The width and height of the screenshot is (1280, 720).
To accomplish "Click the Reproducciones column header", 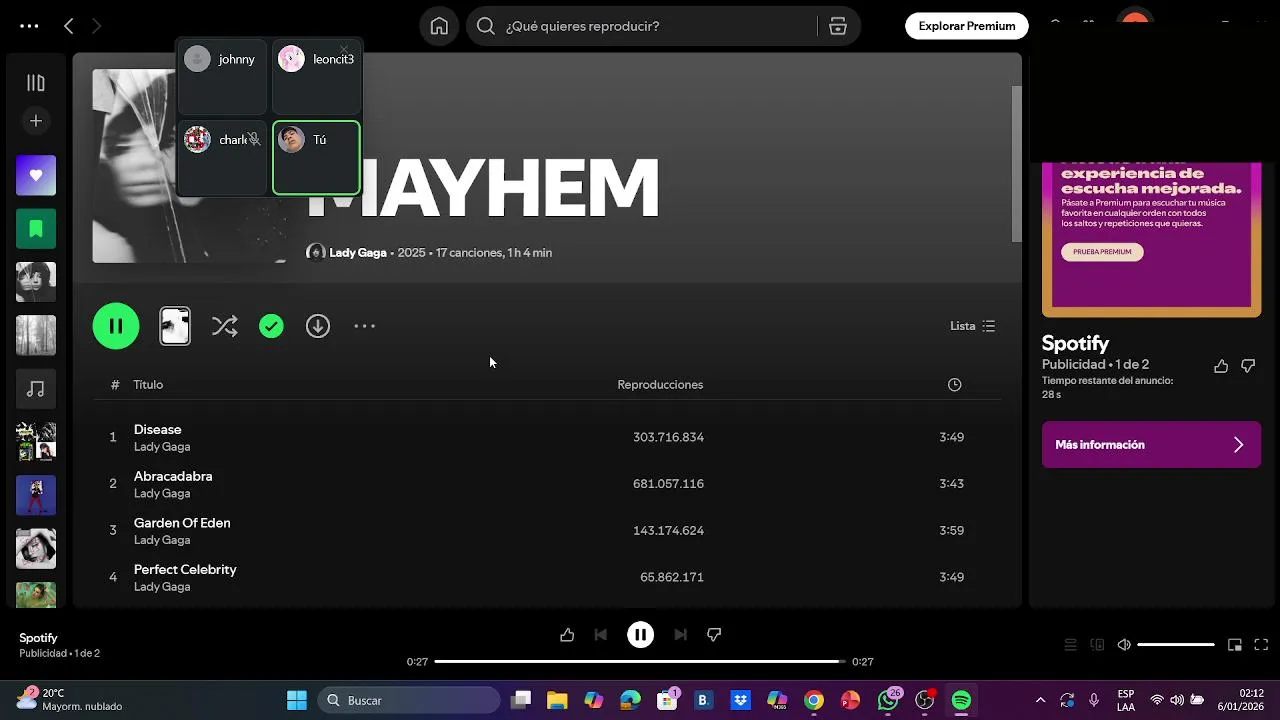I will point(660,385).
